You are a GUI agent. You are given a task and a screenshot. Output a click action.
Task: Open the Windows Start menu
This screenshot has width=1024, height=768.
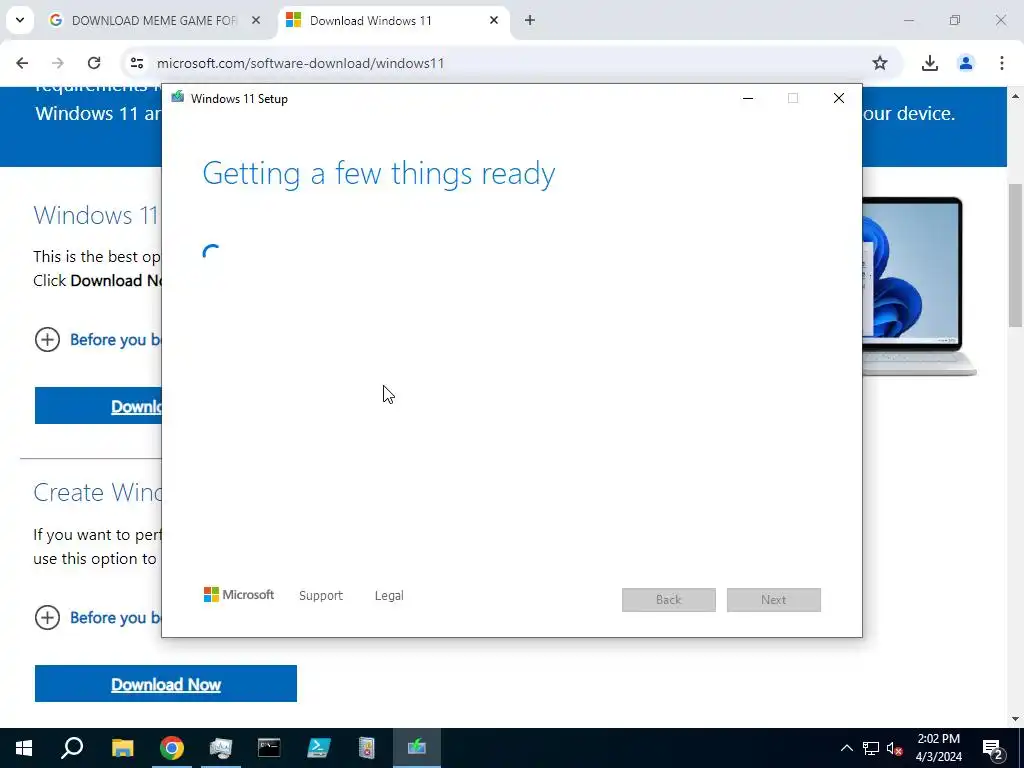click(24, 748)
